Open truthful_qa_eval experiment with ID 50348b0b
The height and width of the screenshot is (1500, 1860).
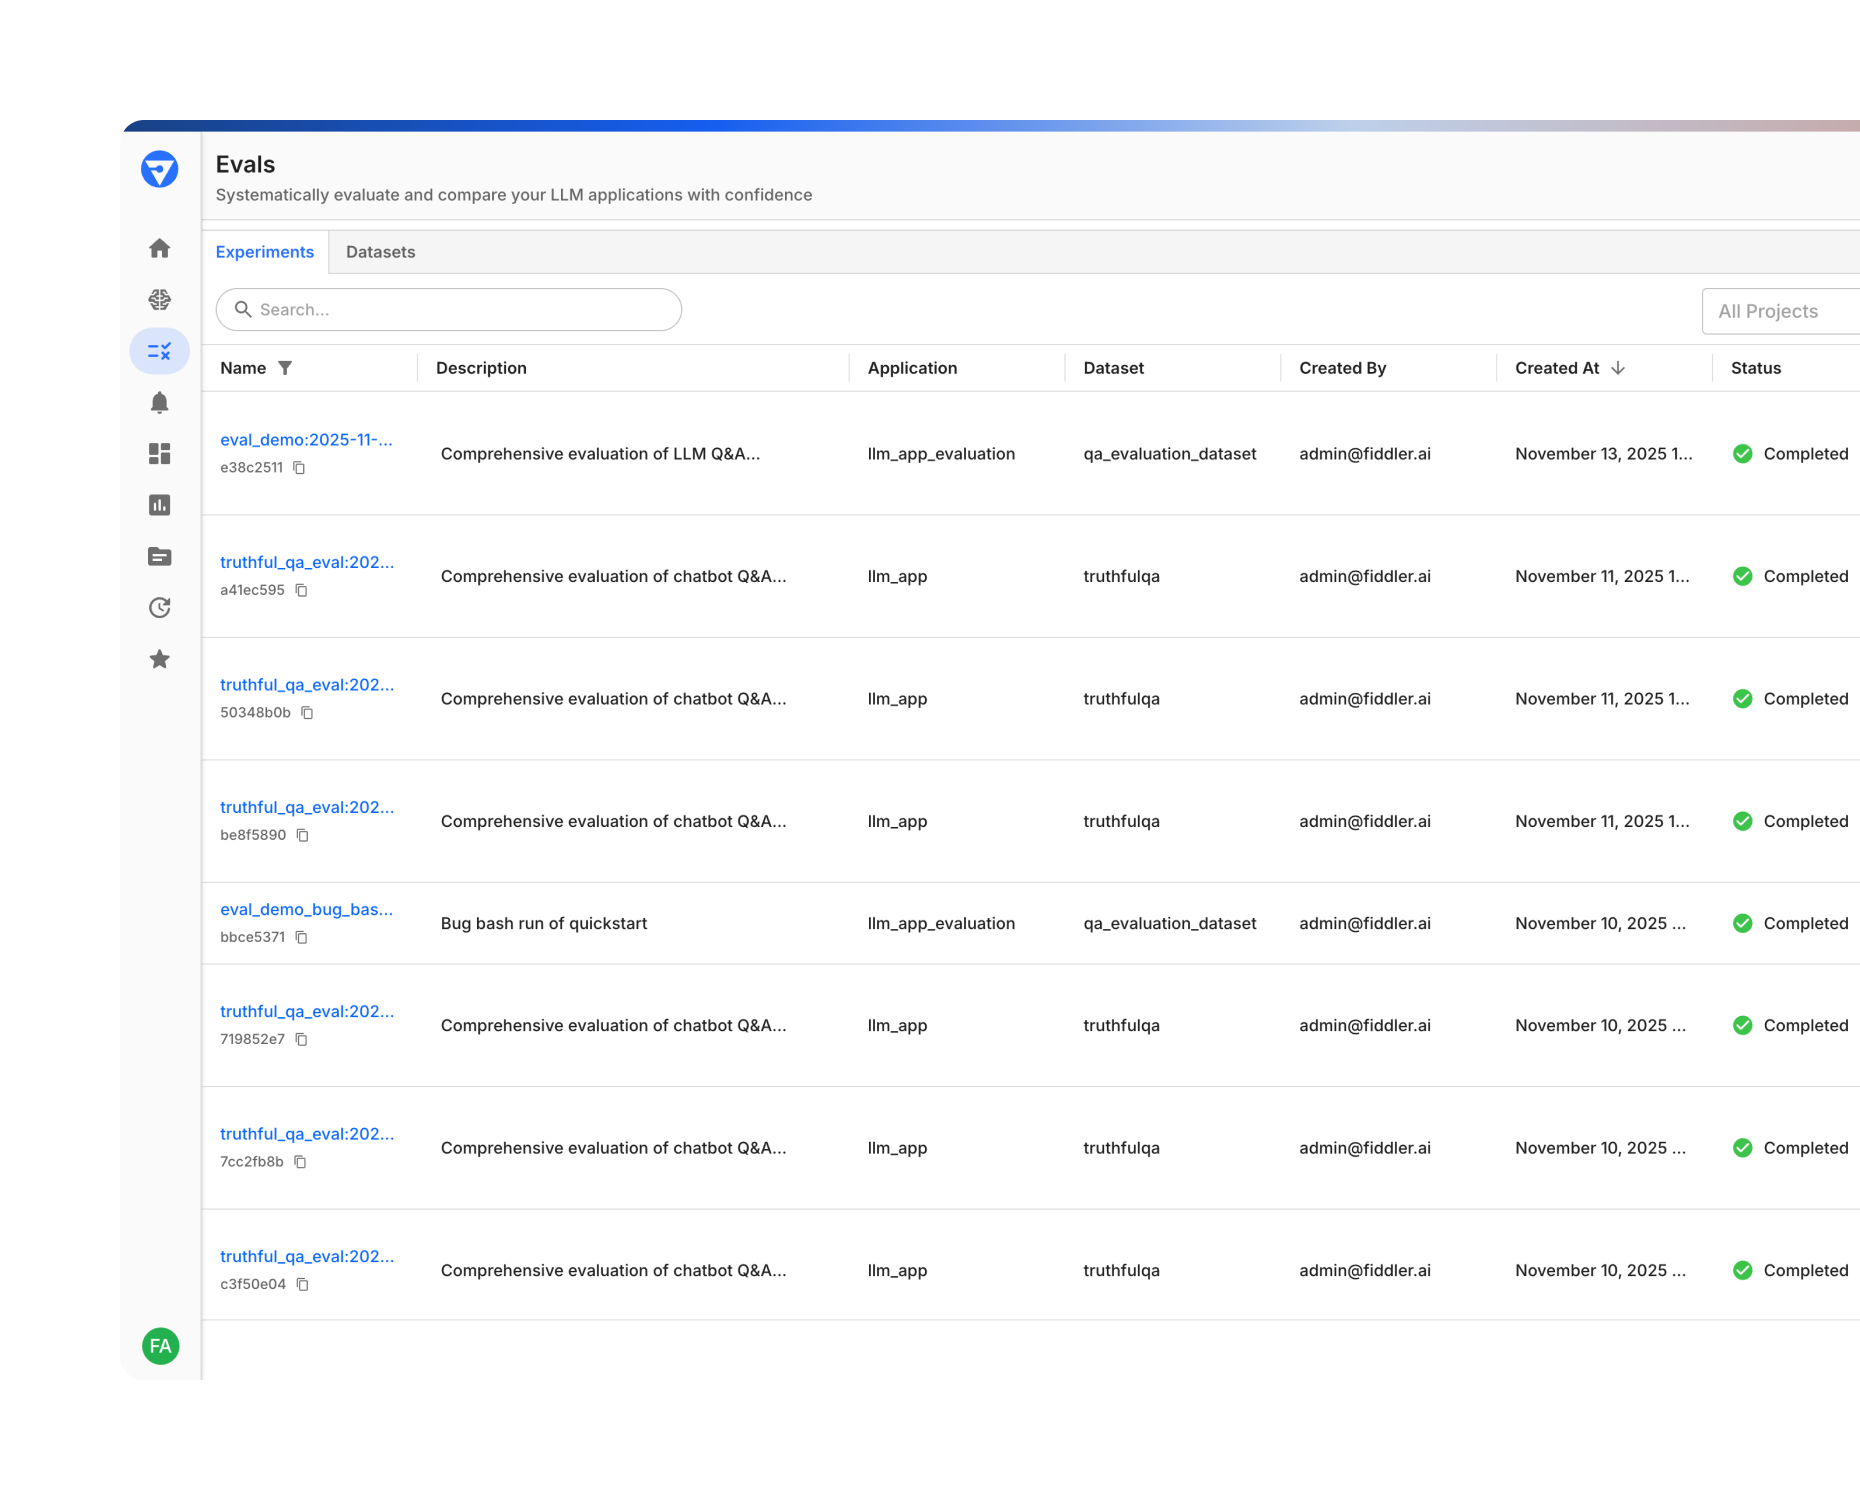click(307, 685)
